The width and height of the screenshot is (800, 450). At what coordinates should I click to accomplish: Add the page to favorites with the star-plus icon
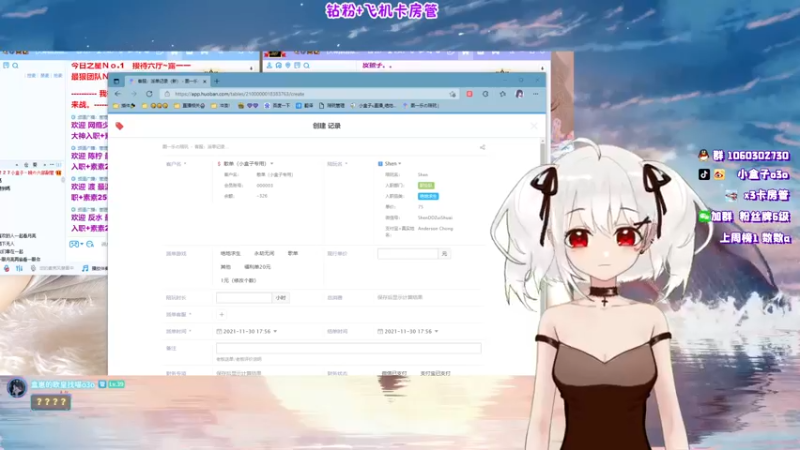pyautogui.click(x=453, y=94)
